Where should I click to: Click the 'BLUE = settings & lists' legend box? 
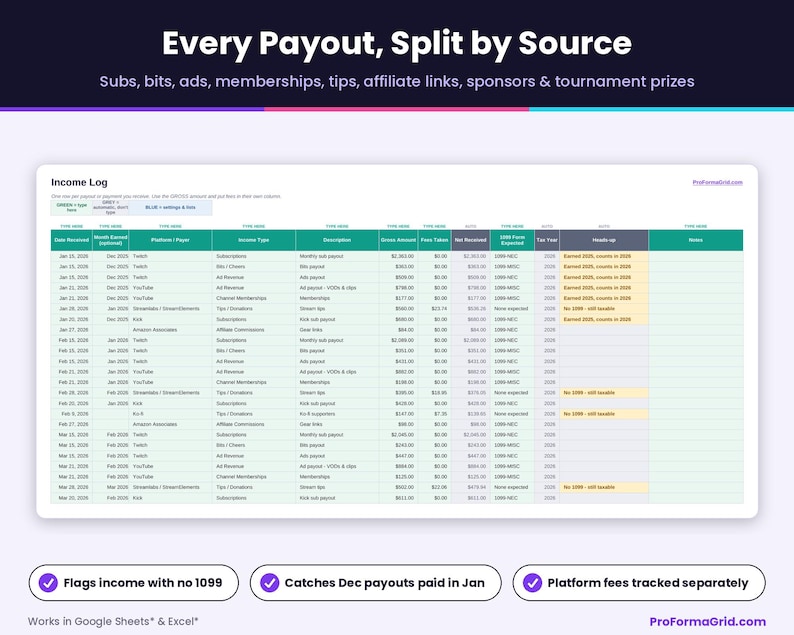pos(170,208)
